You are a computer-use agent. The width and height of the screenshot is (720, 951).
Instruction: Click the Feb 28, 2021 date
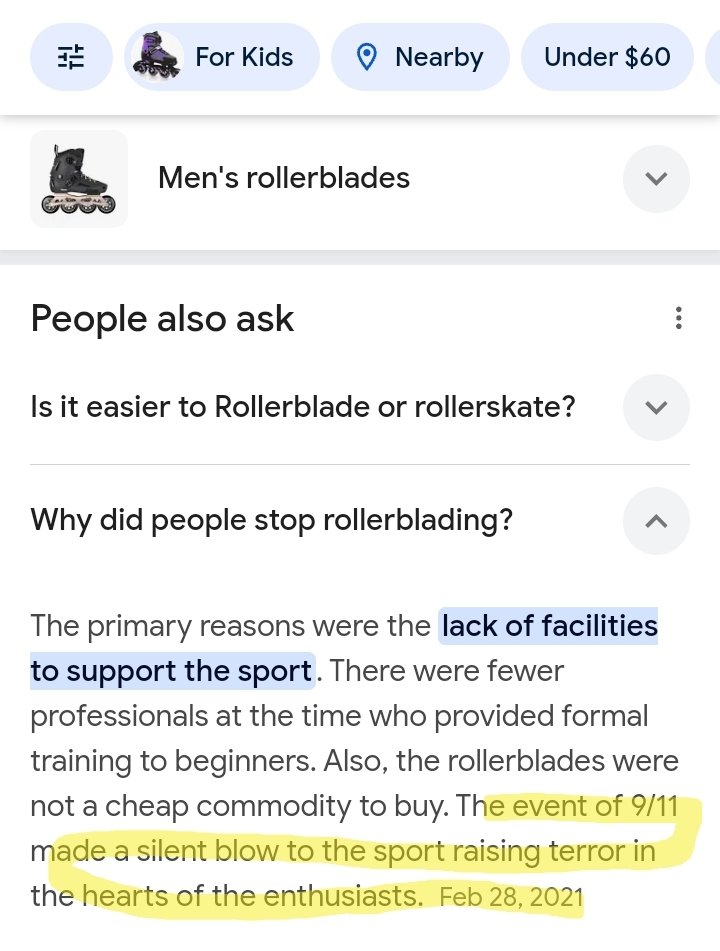[510, 897]
